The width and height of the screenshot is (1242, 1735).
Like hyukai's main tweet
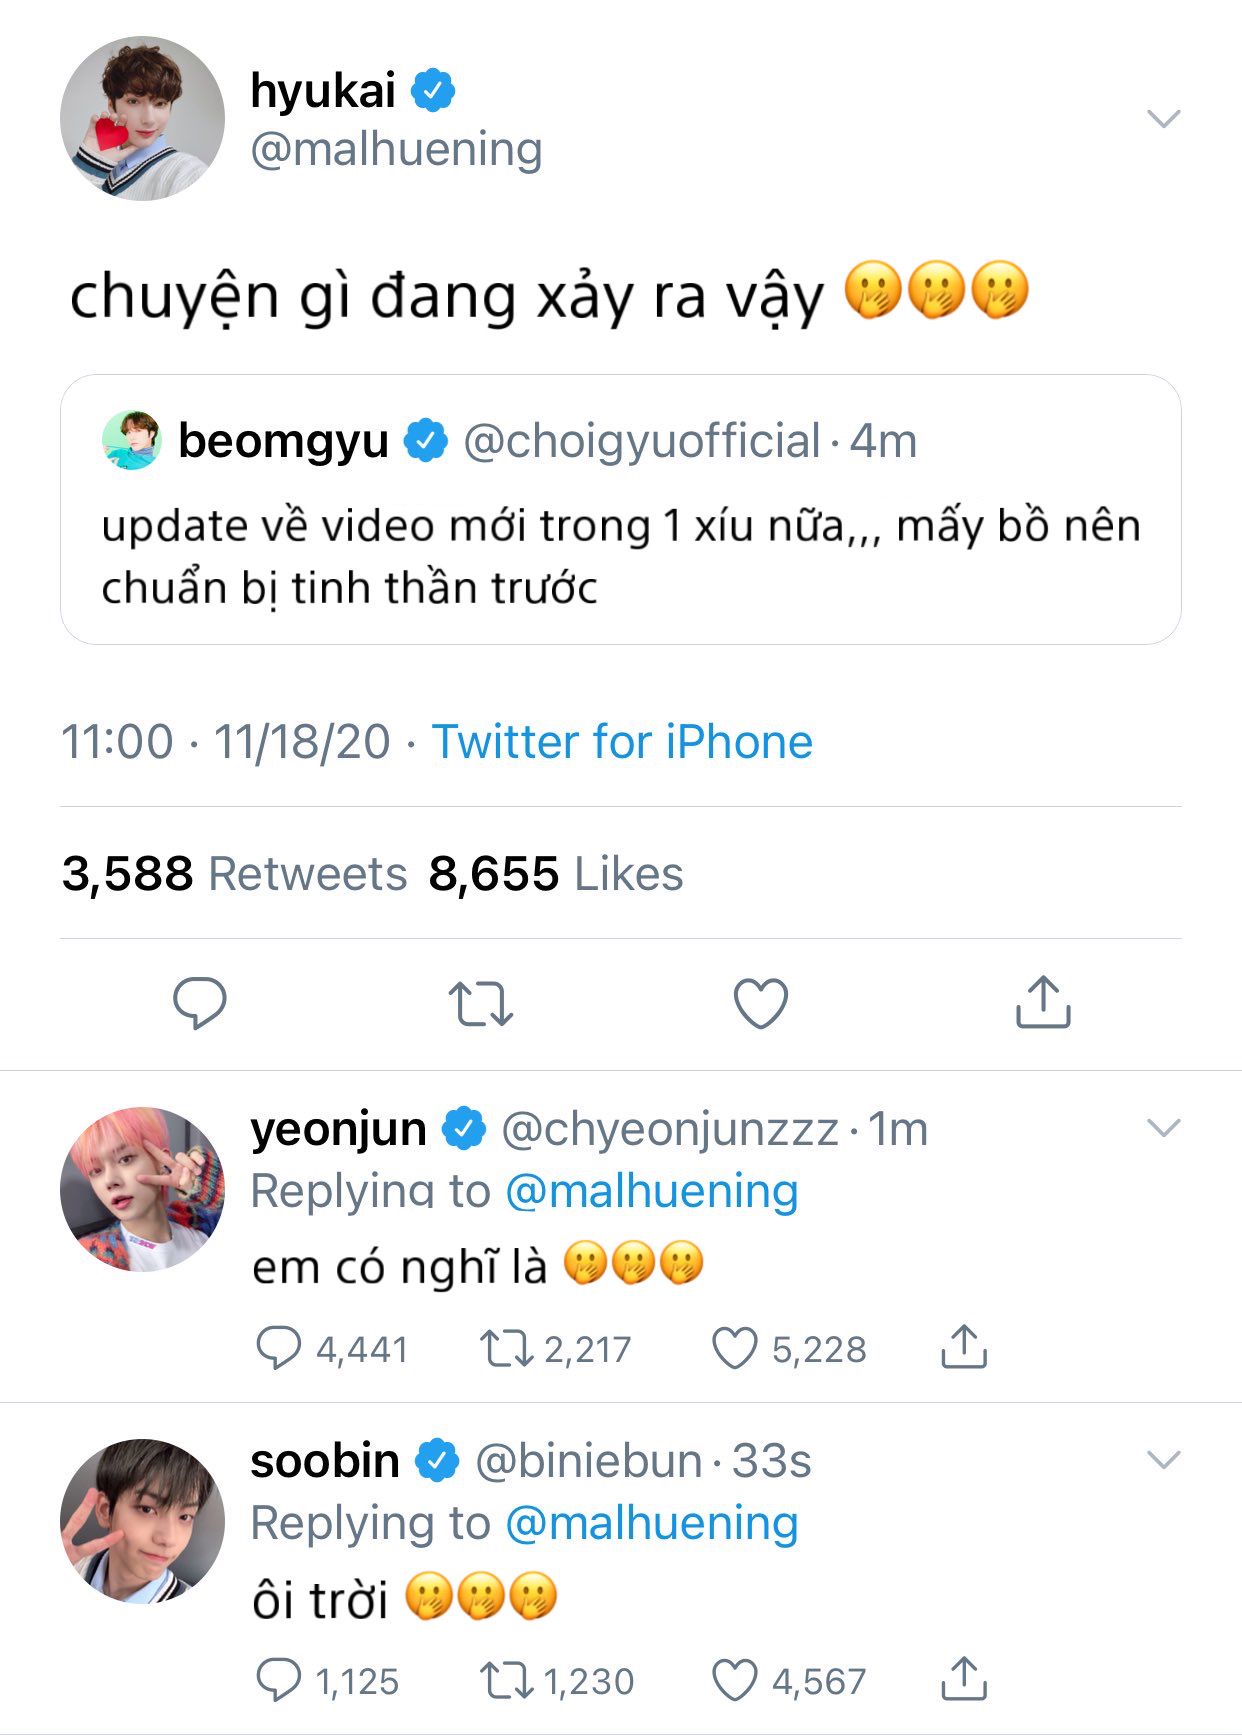pyautogui.click(x=761, y=1003)
